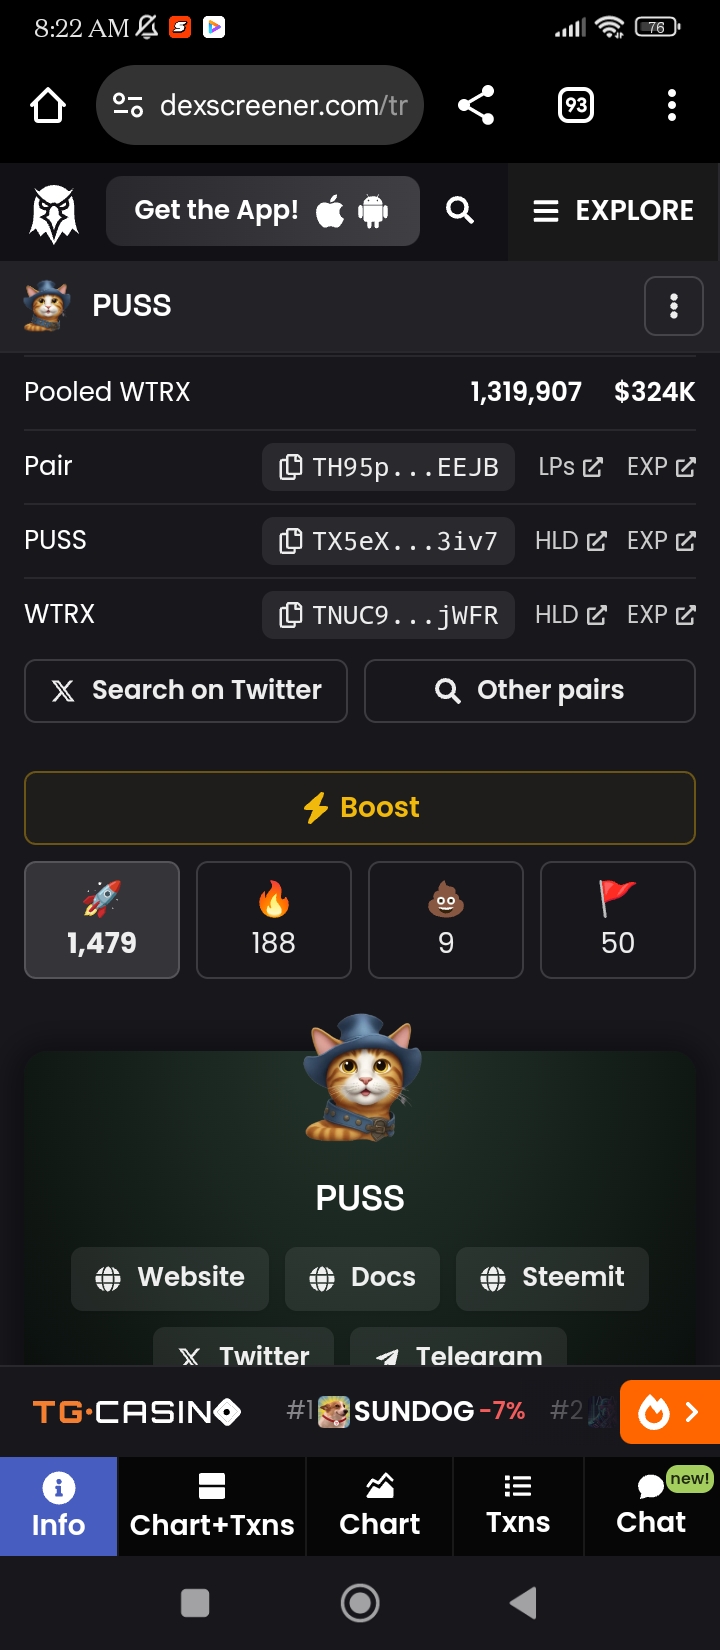Screen dimensions: 720x1650
Task: Toggle the red flag reaction with 50
Action: click(618, 920)
